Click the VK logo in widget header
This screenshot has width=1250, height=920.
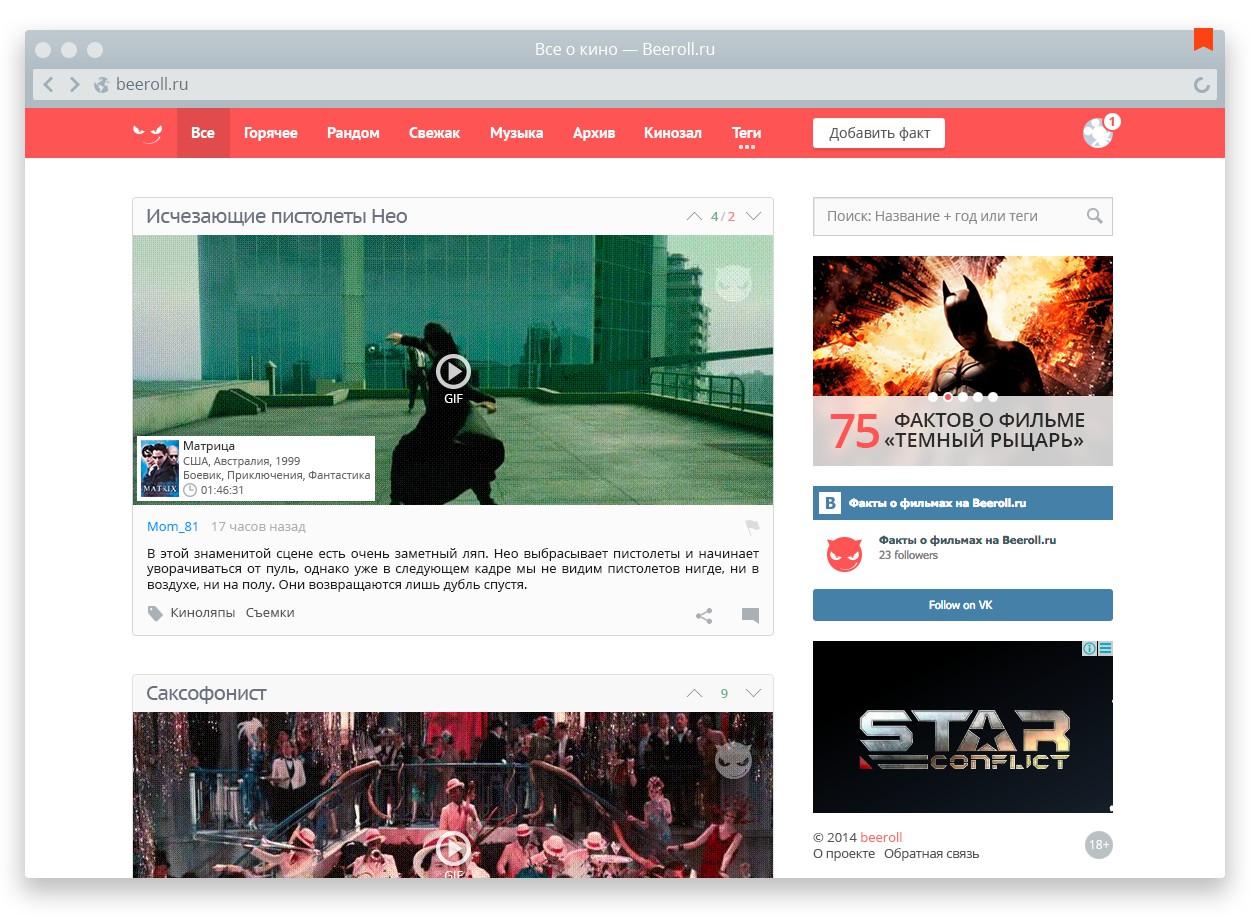coord(829,503)
